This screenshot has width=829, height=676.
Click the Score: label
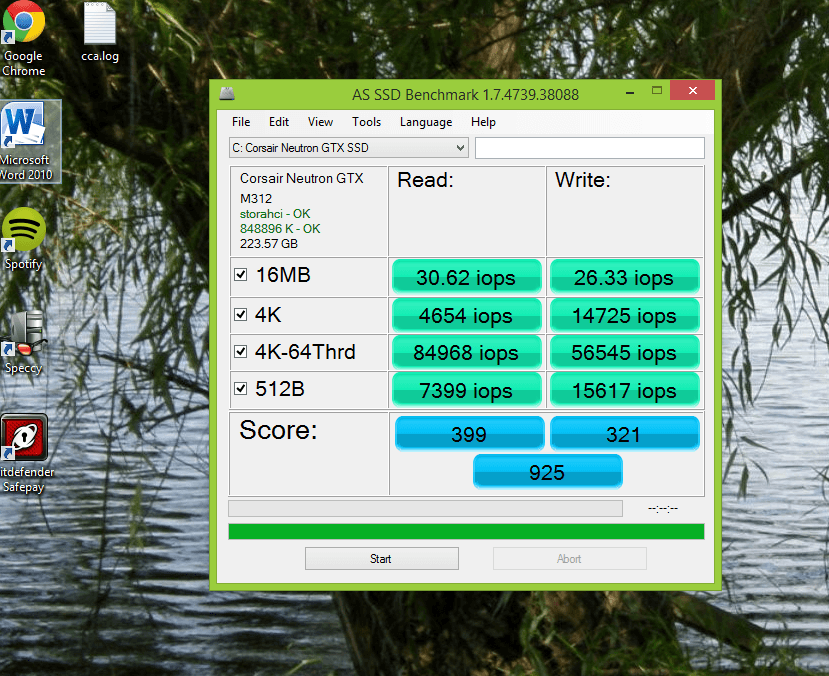pos(278,430)
